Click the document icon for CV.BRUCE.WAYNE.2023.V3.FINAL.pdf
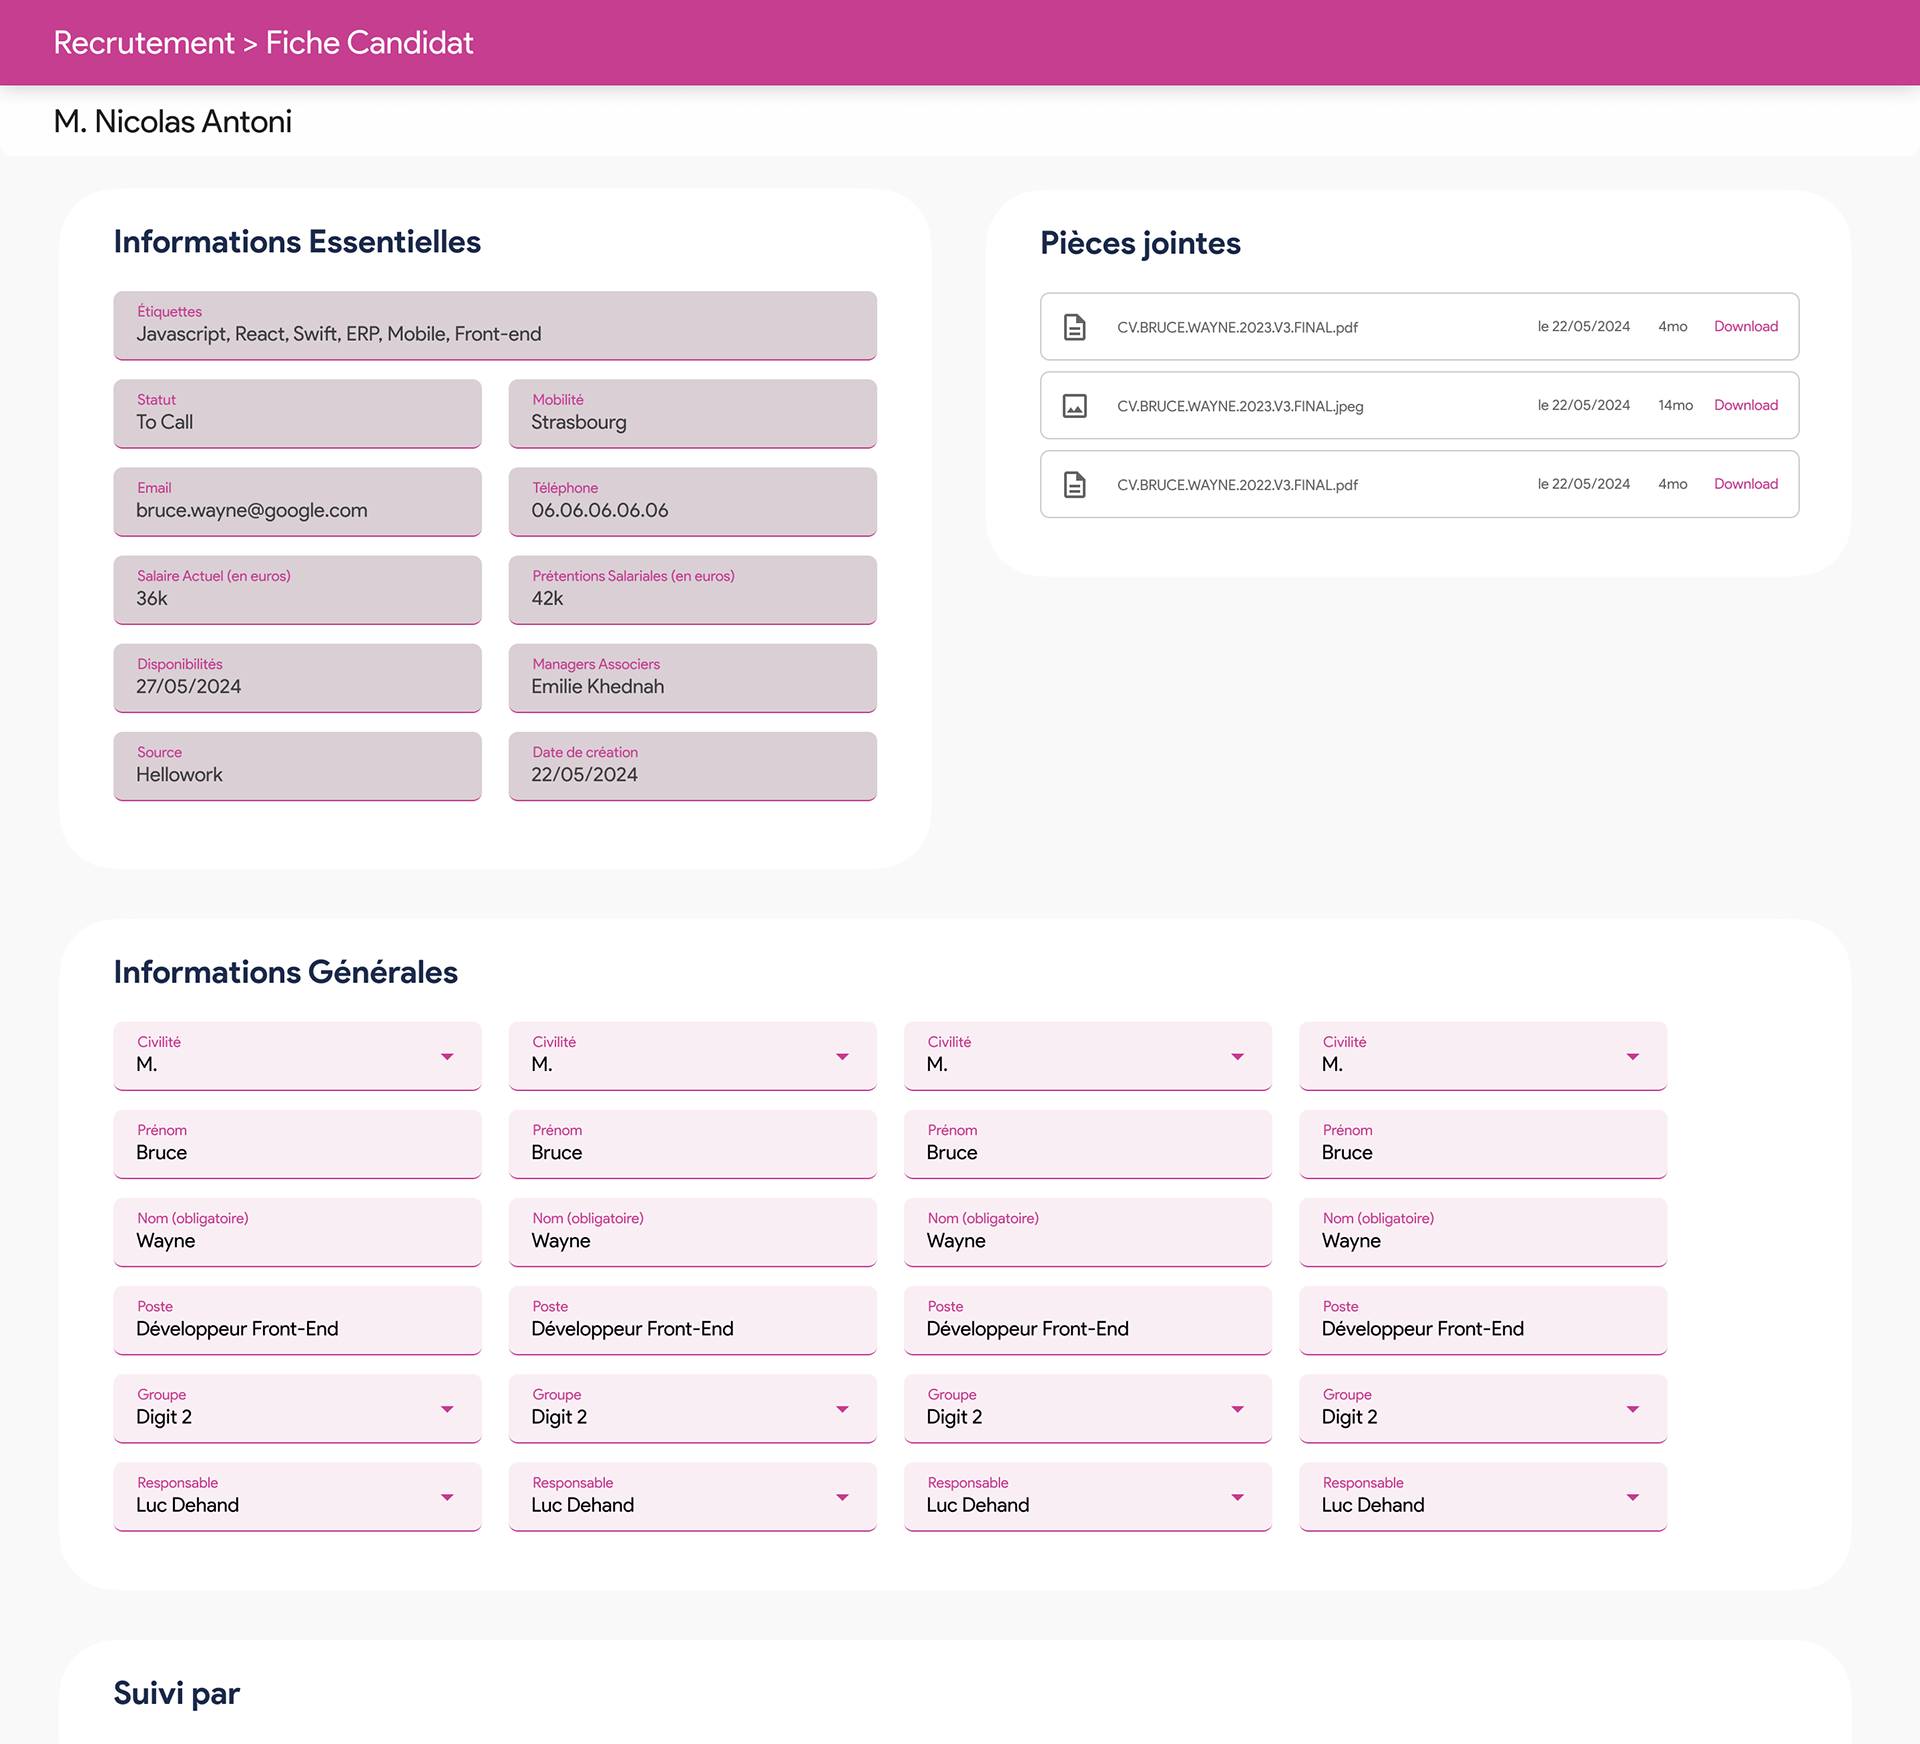This screenshot has width=1920, height=1744. (x=1074, y=327)
